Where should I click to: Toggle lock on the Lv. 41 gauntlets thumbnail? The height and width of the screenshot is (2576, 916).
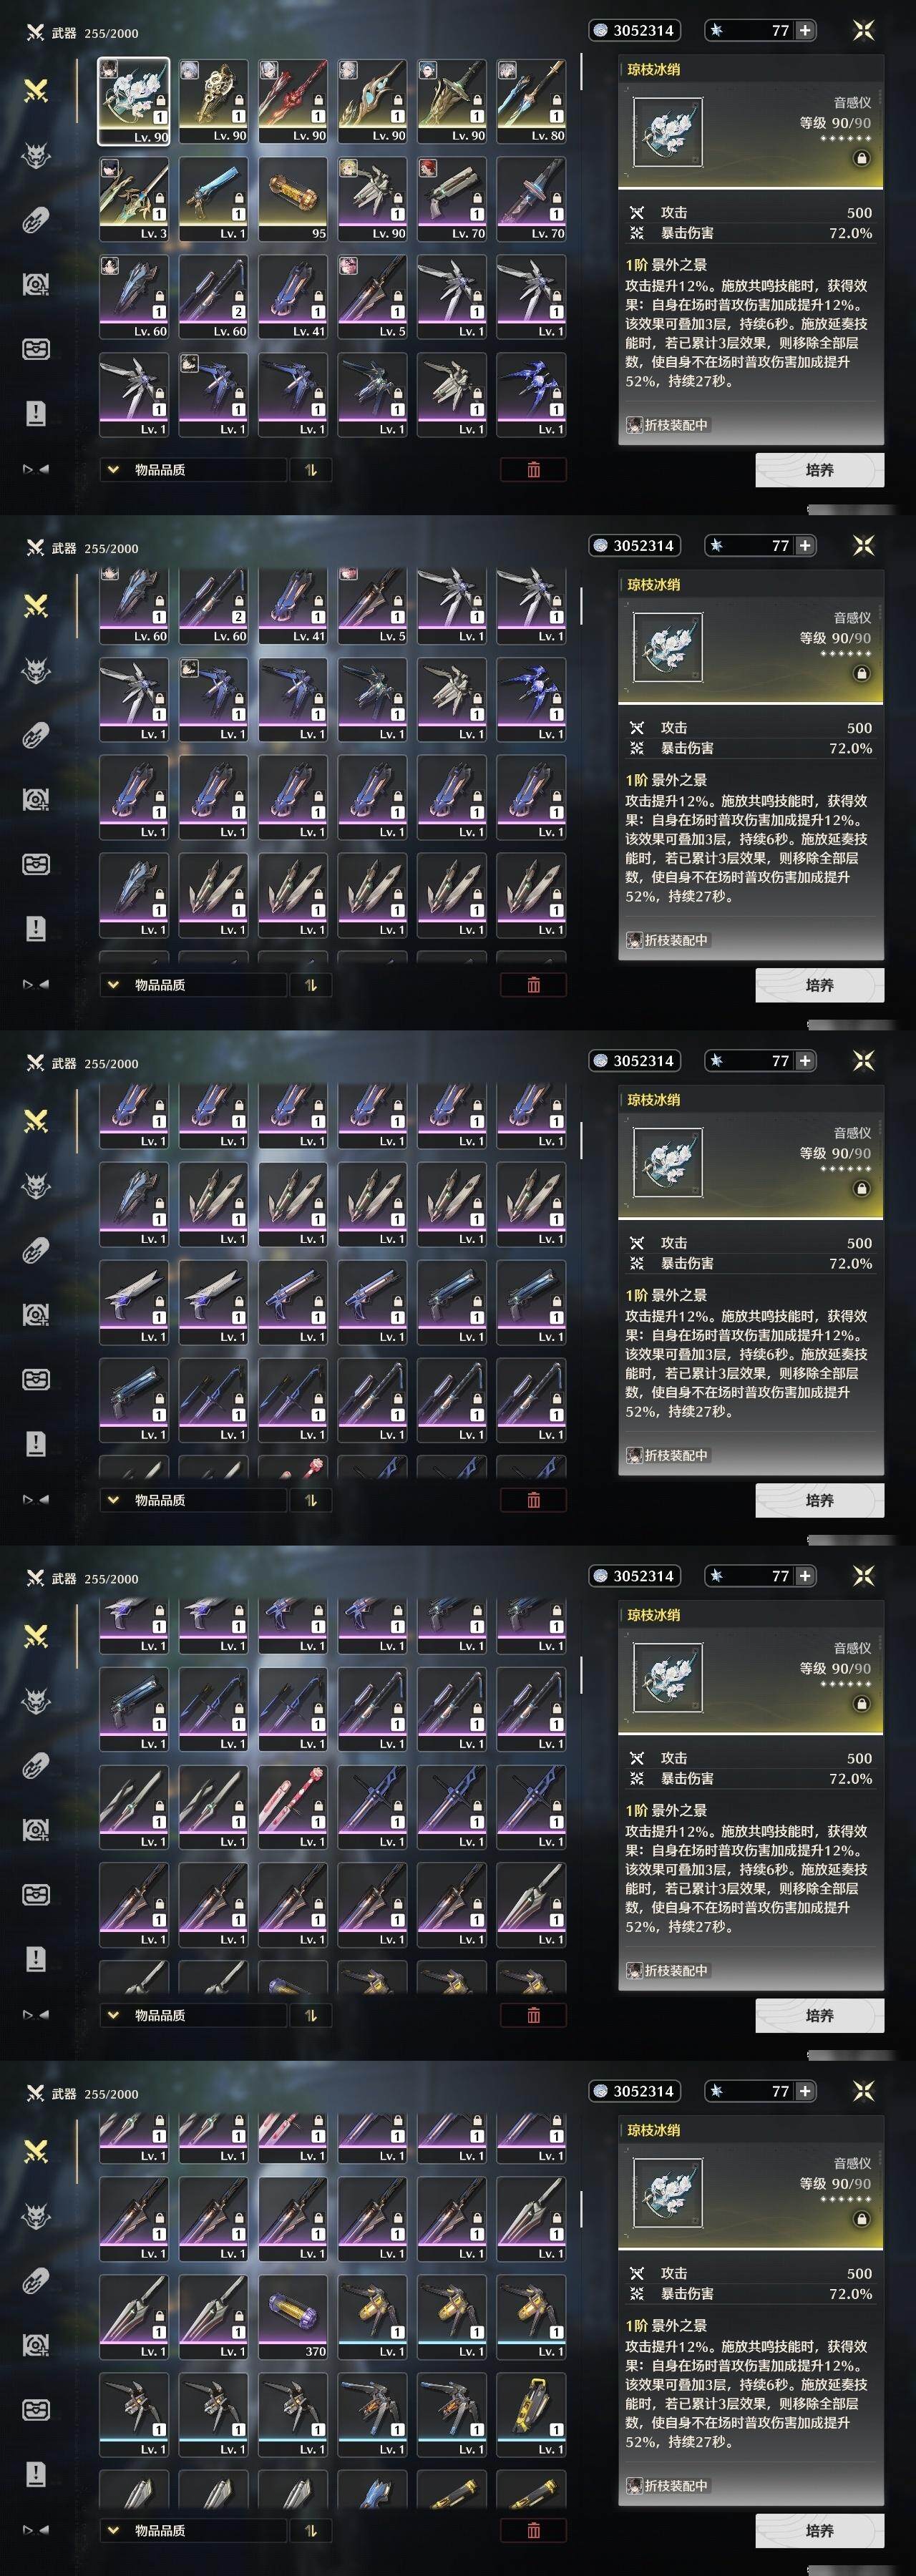click(318, 297)
